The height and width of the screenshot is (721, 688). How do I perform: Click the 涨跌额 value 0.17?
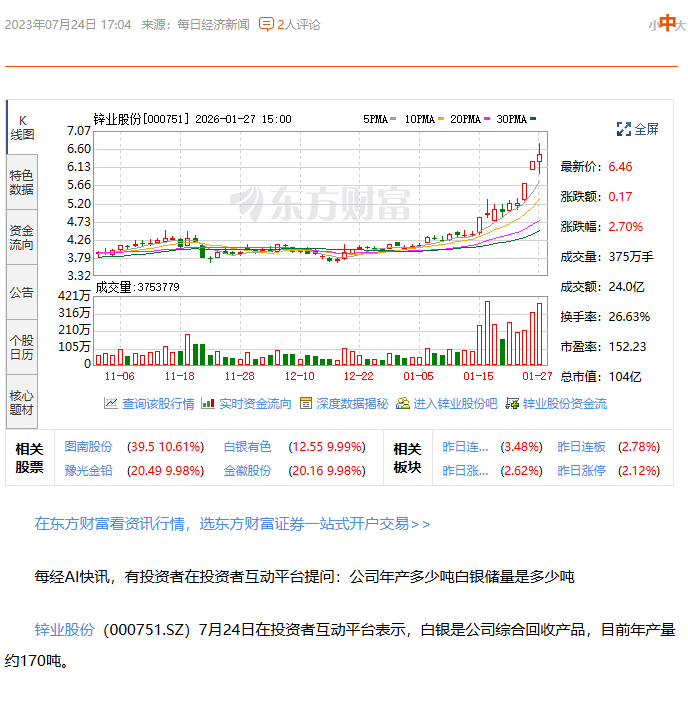pyautogui.click(x=620, y=197)
